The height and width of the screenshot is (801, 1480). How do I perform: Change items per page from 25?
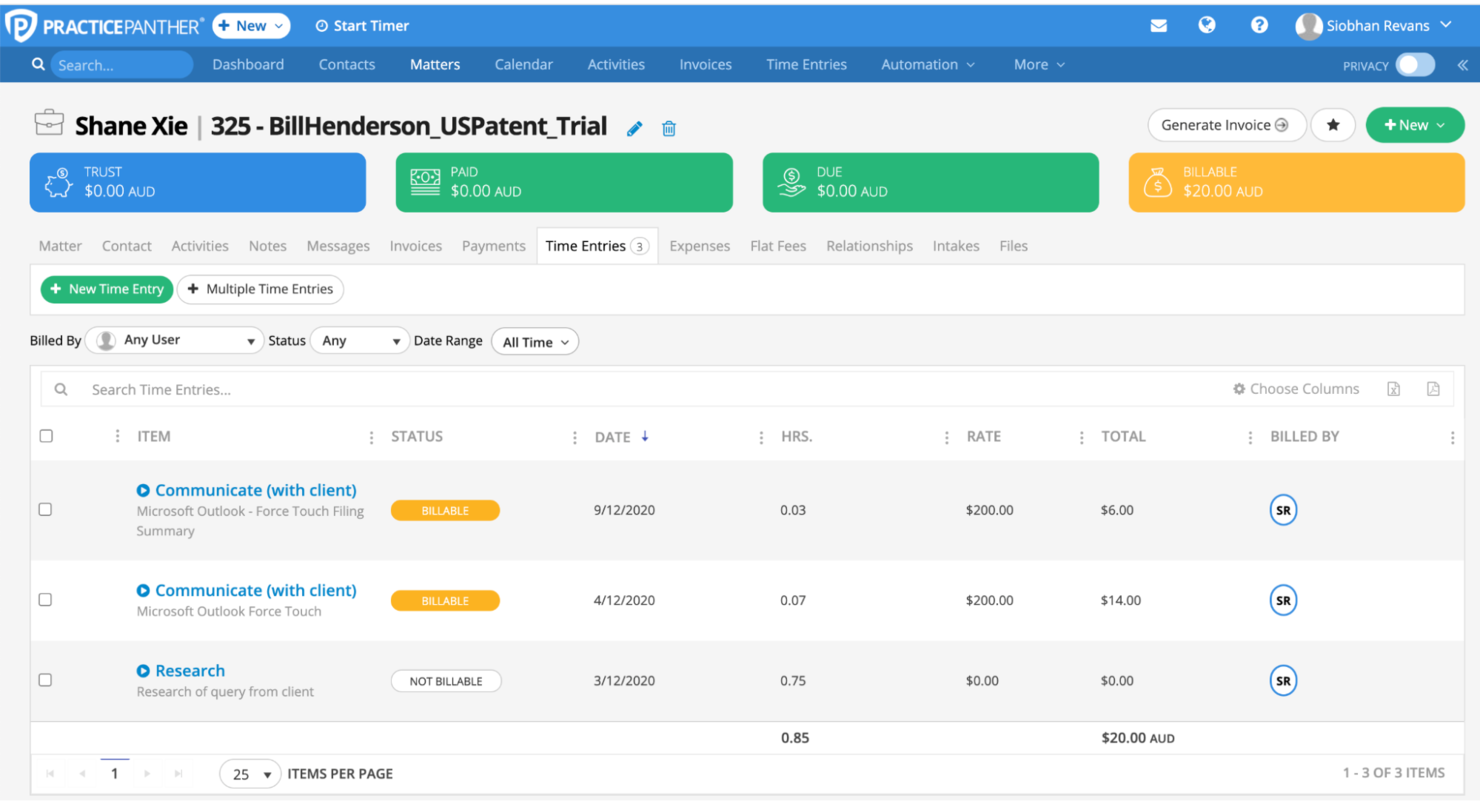[250, 773]
